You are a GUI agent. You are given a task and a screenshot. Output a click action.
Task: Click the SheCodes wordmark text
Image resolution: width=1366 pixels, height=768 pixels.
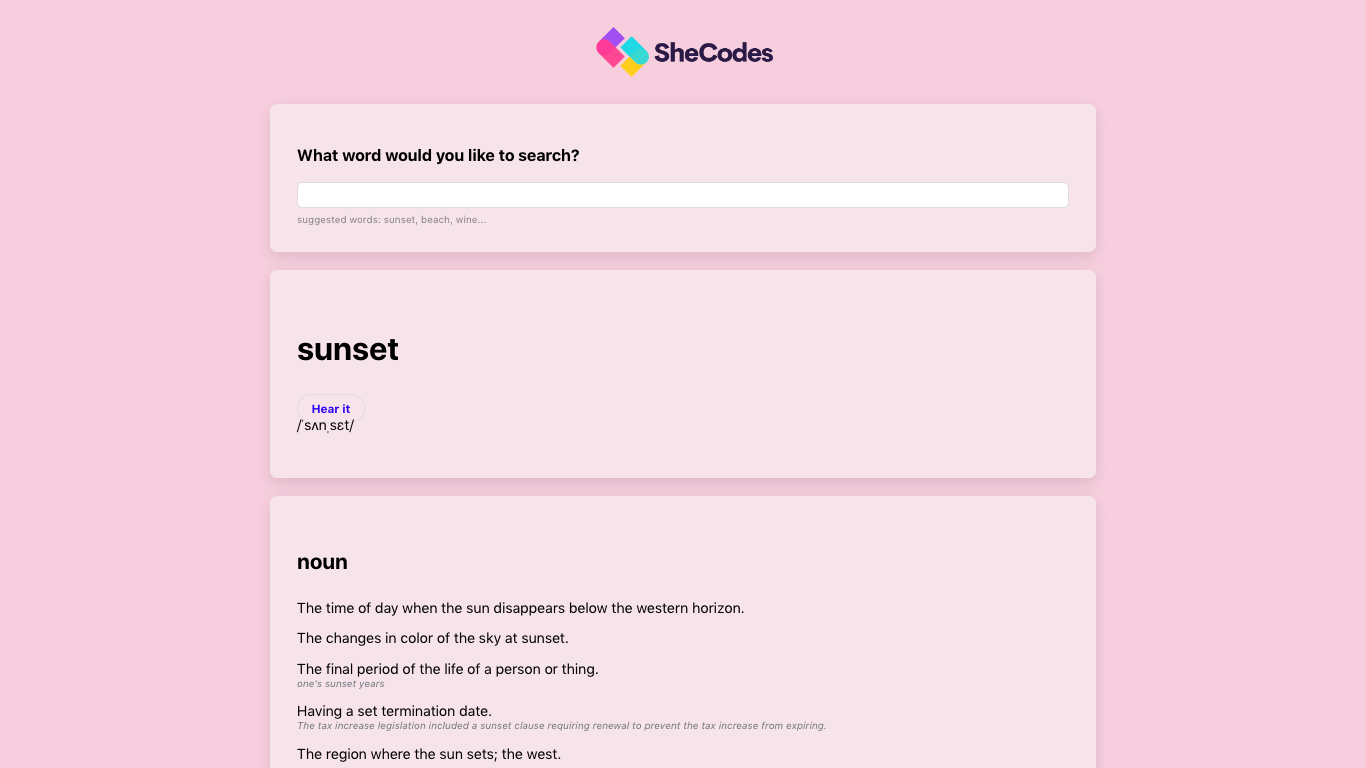tap(713, 53)
